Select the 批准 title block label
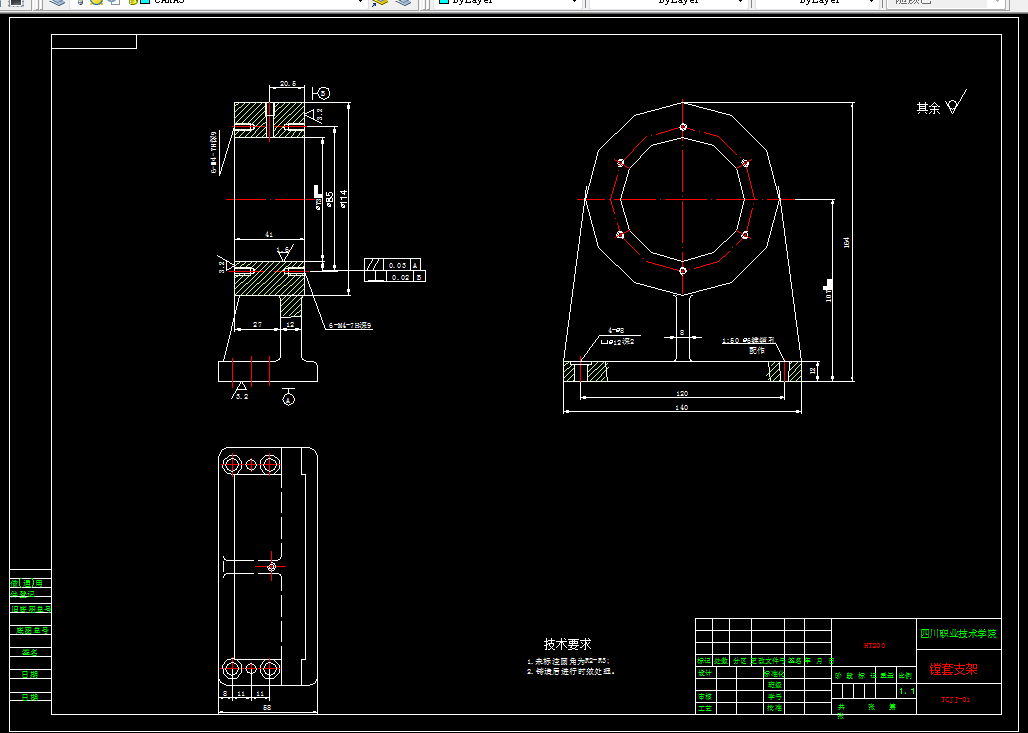 tap(775, 709)
